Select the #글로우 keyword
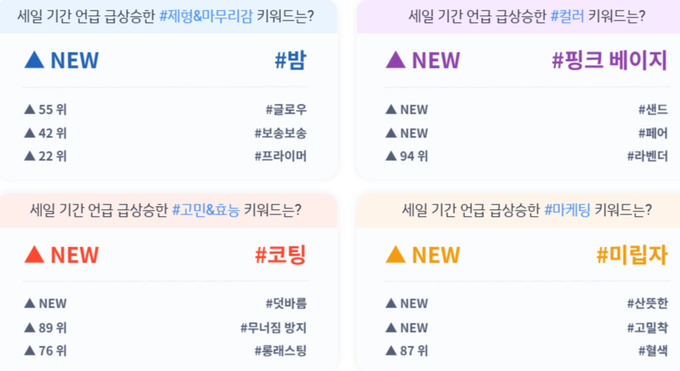 point(286,109)
